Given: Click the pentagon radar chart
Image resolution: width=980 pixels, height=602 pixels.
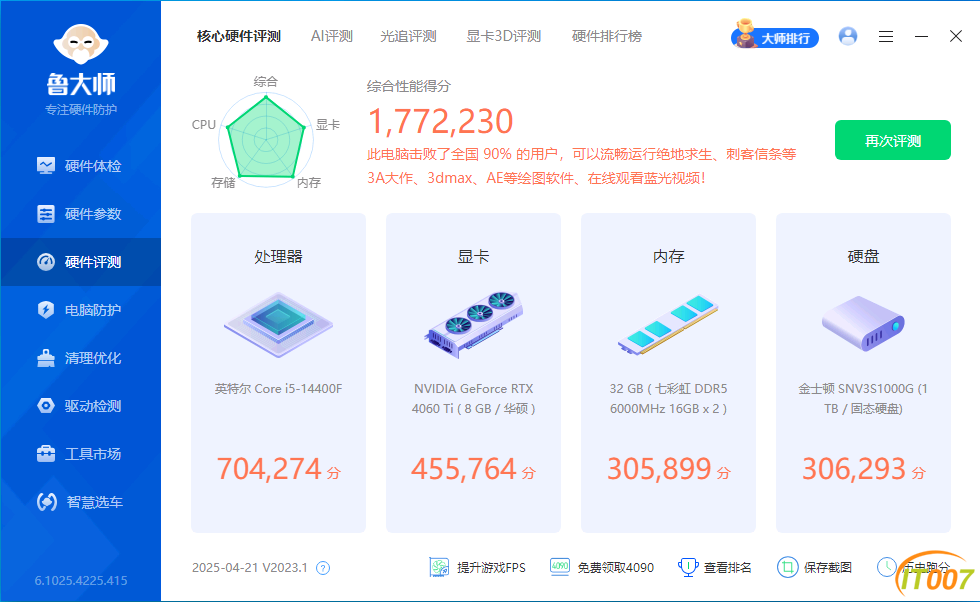Looking at the screenshot, I should click(266, 139).
